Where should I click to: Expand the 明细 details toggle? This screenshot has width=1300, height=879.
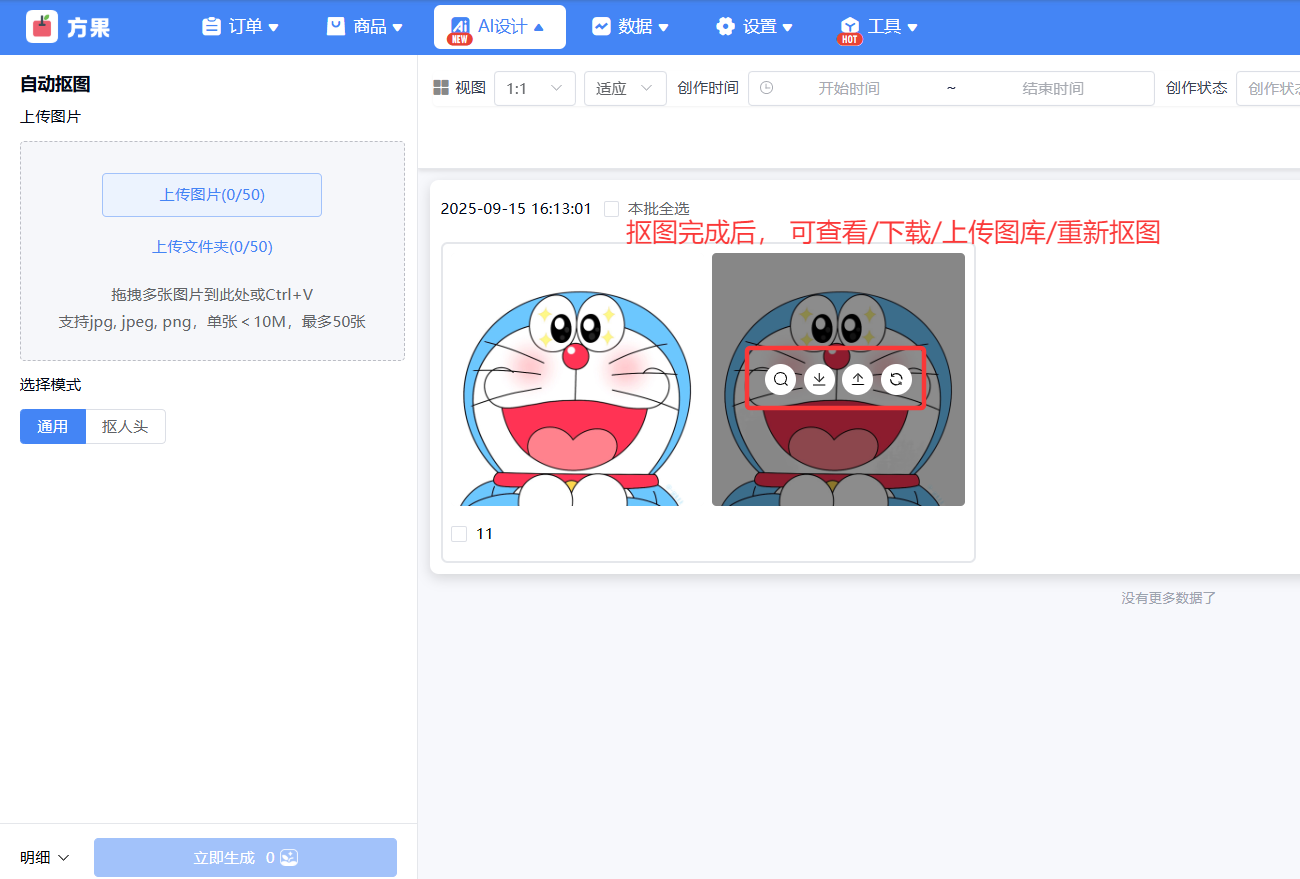(45, 857)
